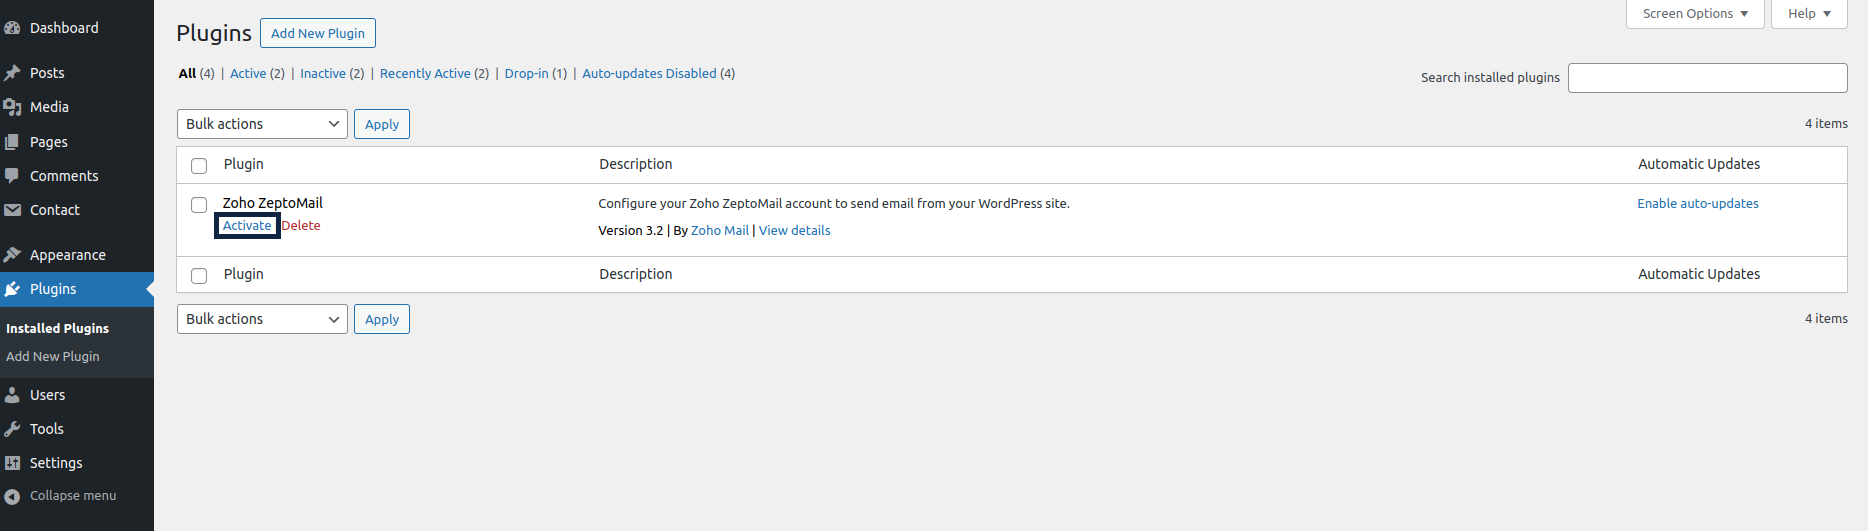Click the Comments speech bubble icon
Screen dimensions: 1868x531
pos(12,176)
